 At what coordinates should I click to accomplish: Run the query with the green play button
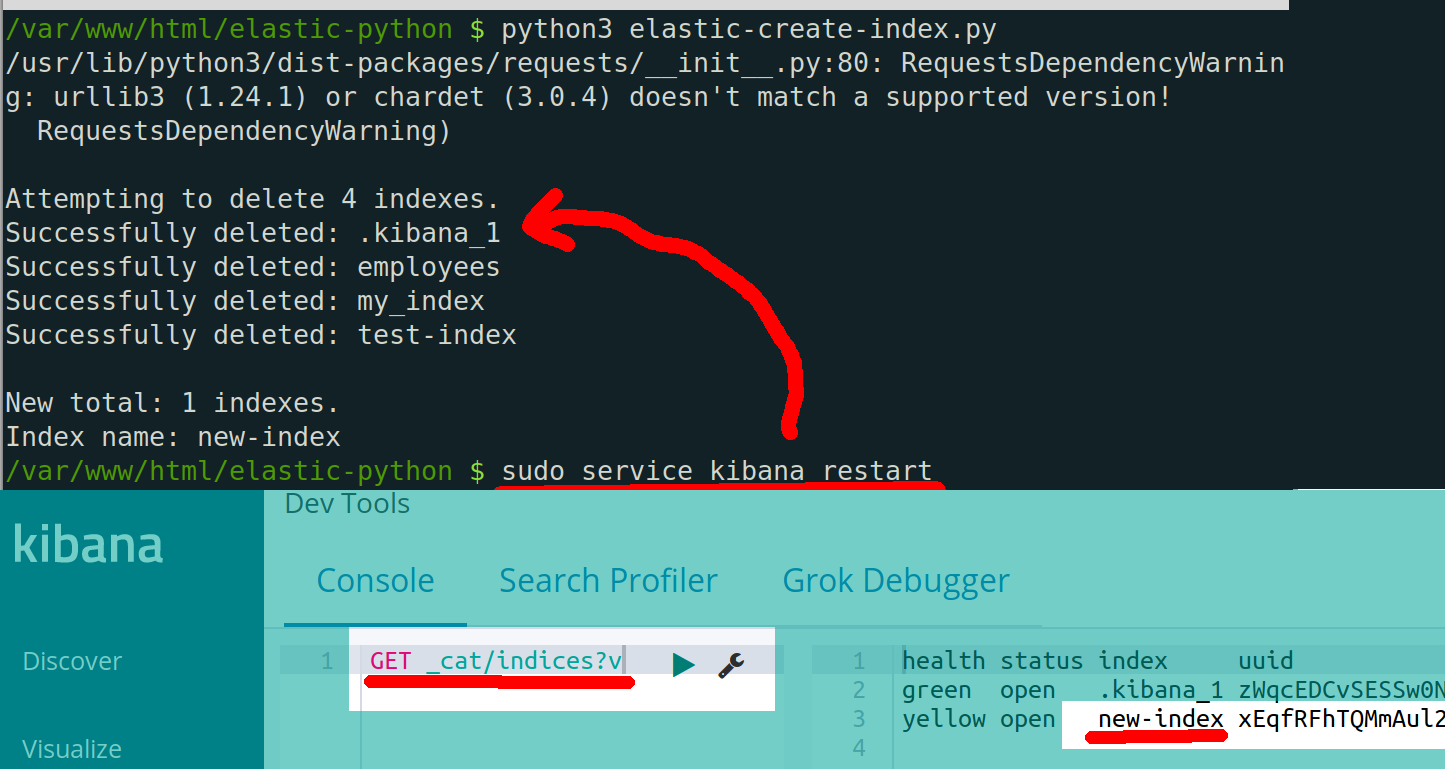pos(684,661)
